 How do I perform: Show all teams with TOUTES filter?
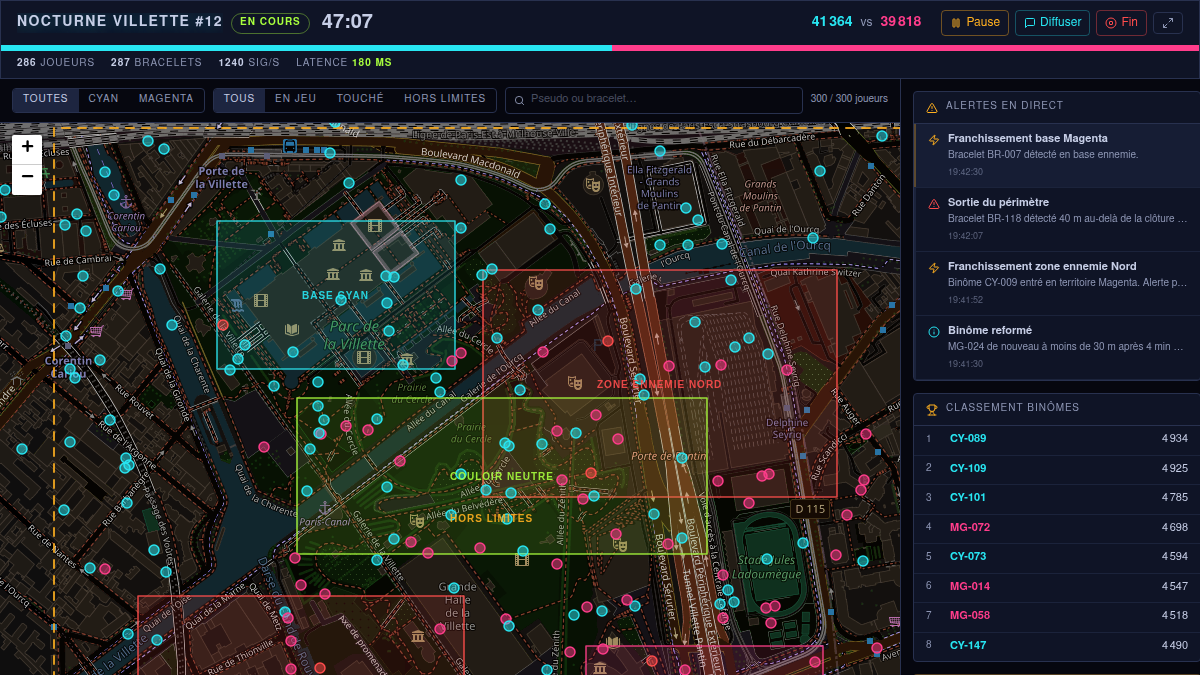46,99
